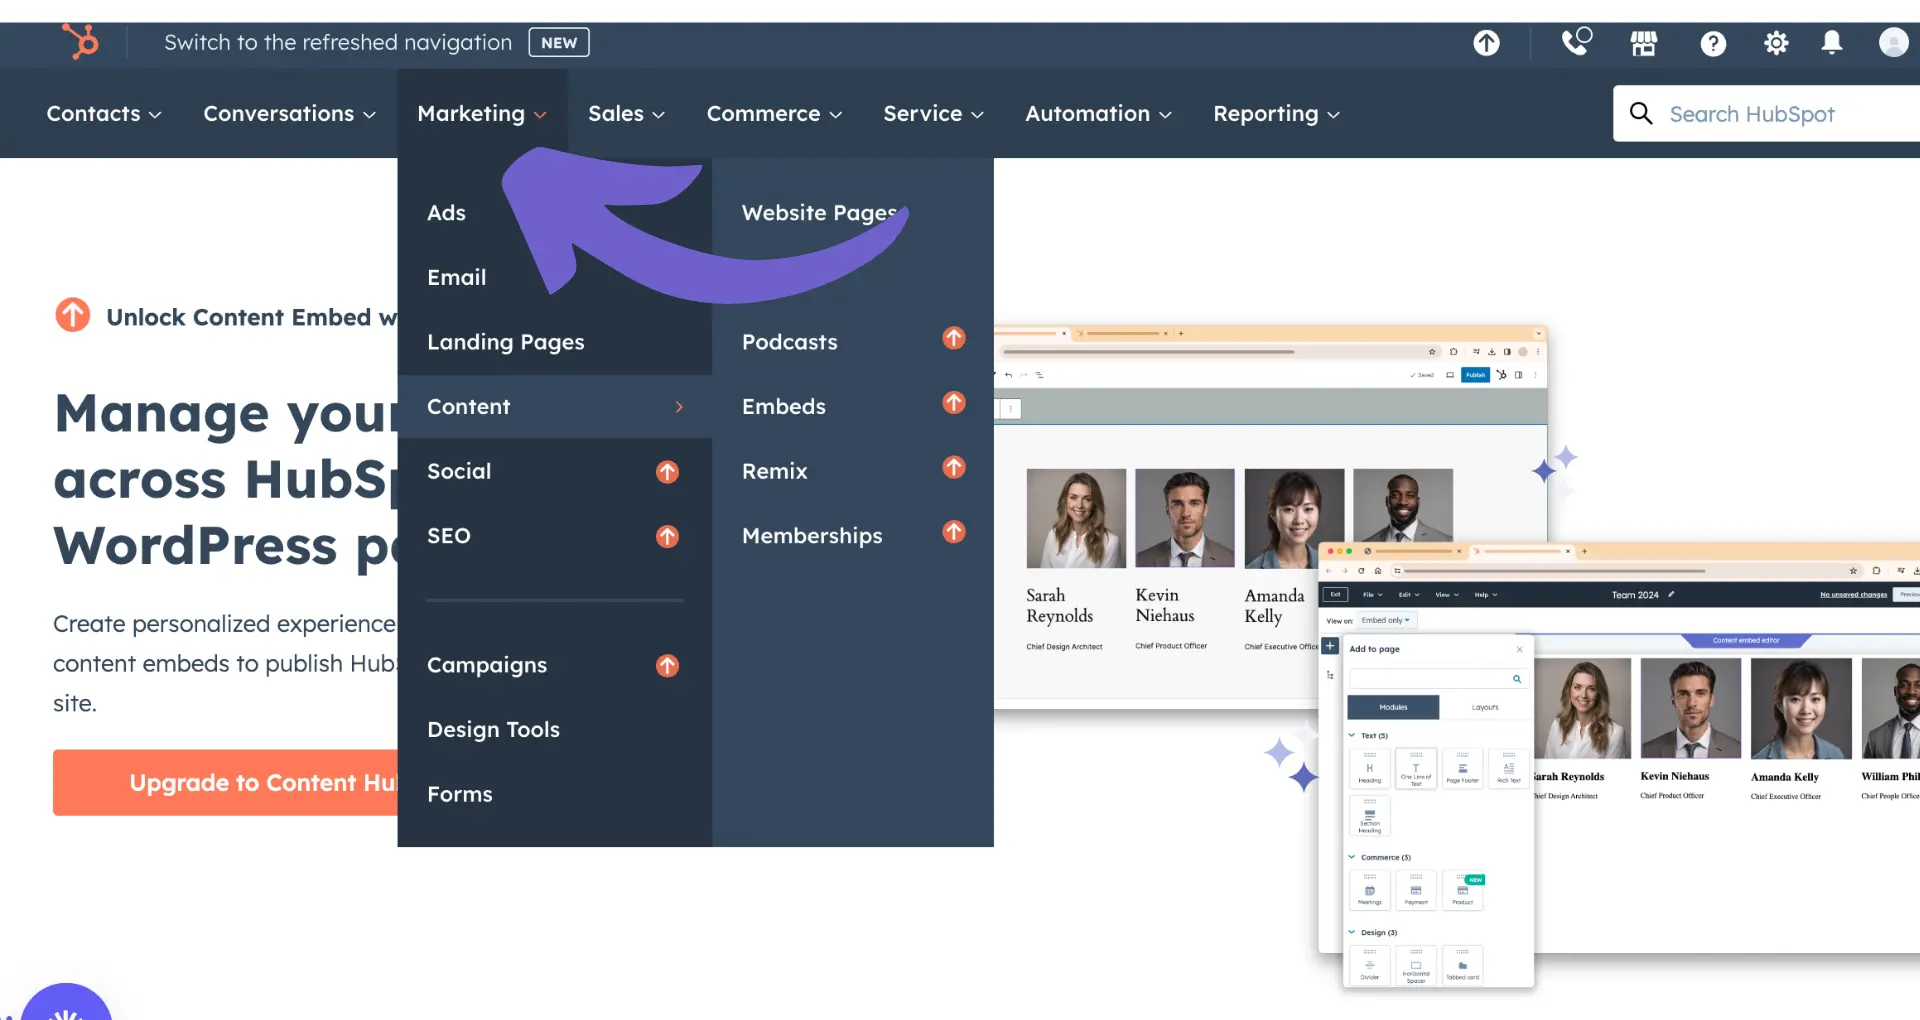
Task: Click upgrade icon next to Social
Action: (x=667, y=471)
